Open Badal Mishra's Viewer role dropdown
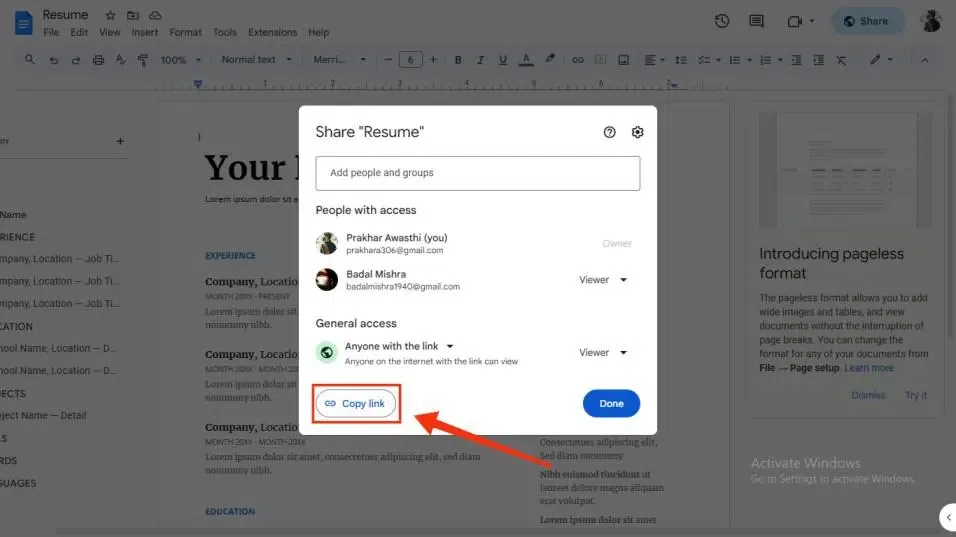This screenshot has width=956, height=537. pos(603,280)
